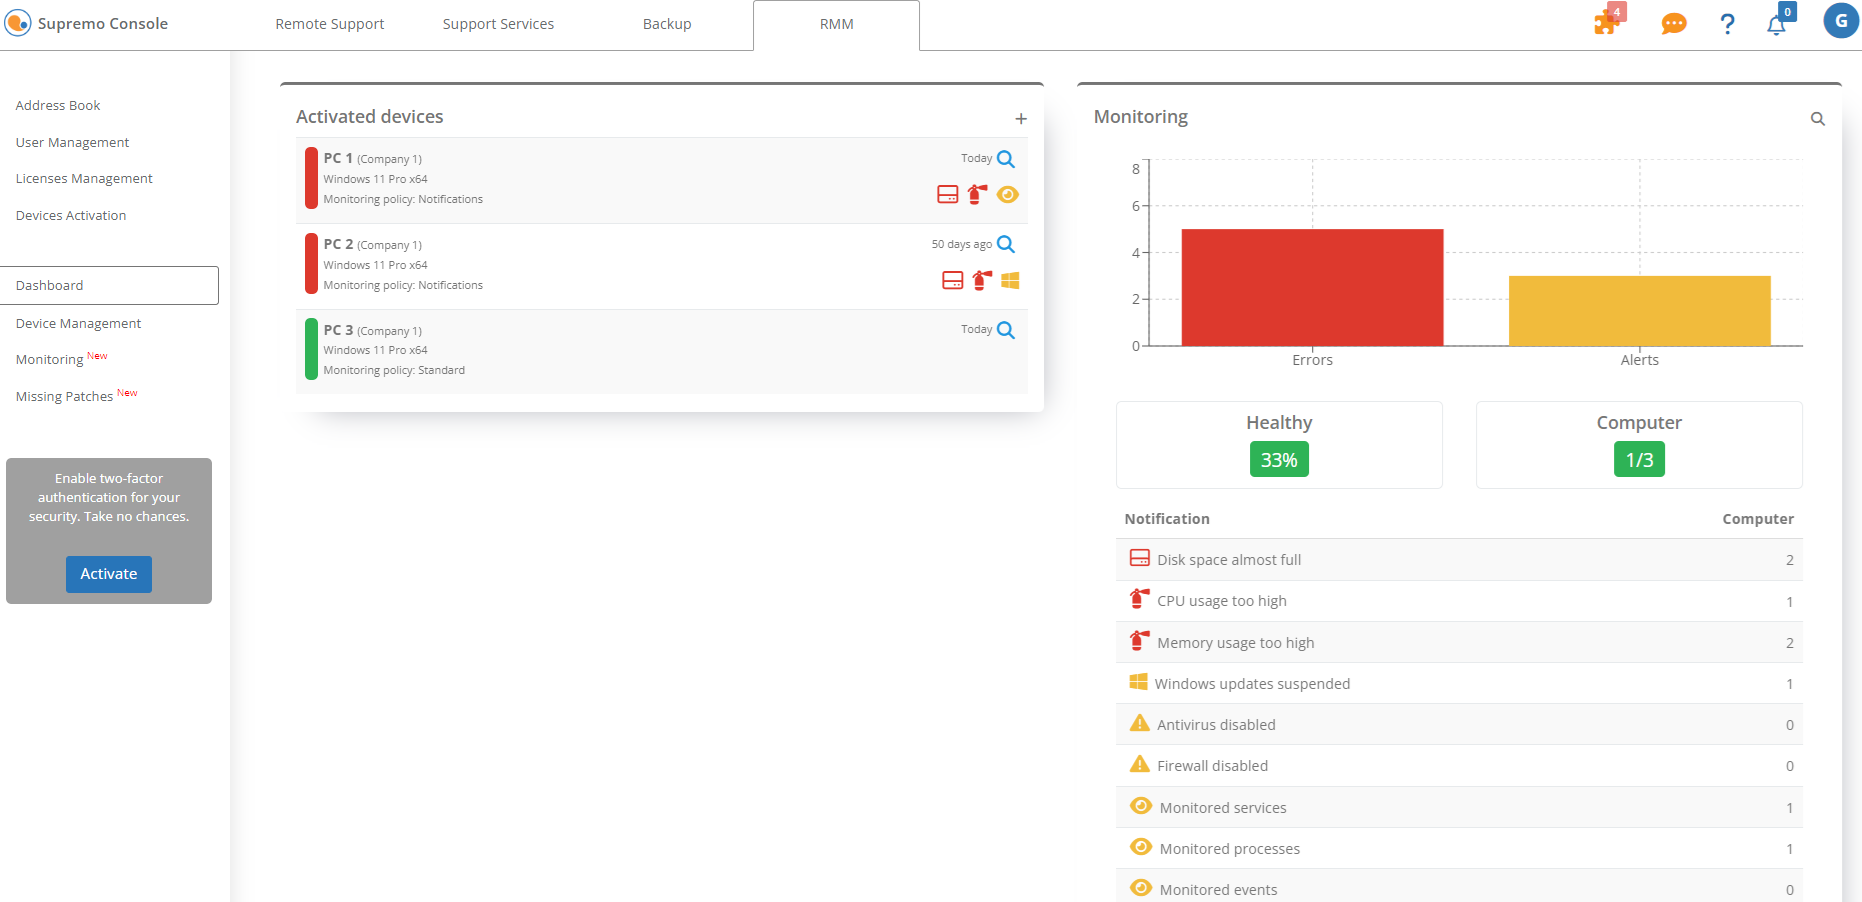The width and height of the screenshot is (1862, 902).
Task: Click the 'Disk space almost full' text
Action: [x=1229, y=560]
